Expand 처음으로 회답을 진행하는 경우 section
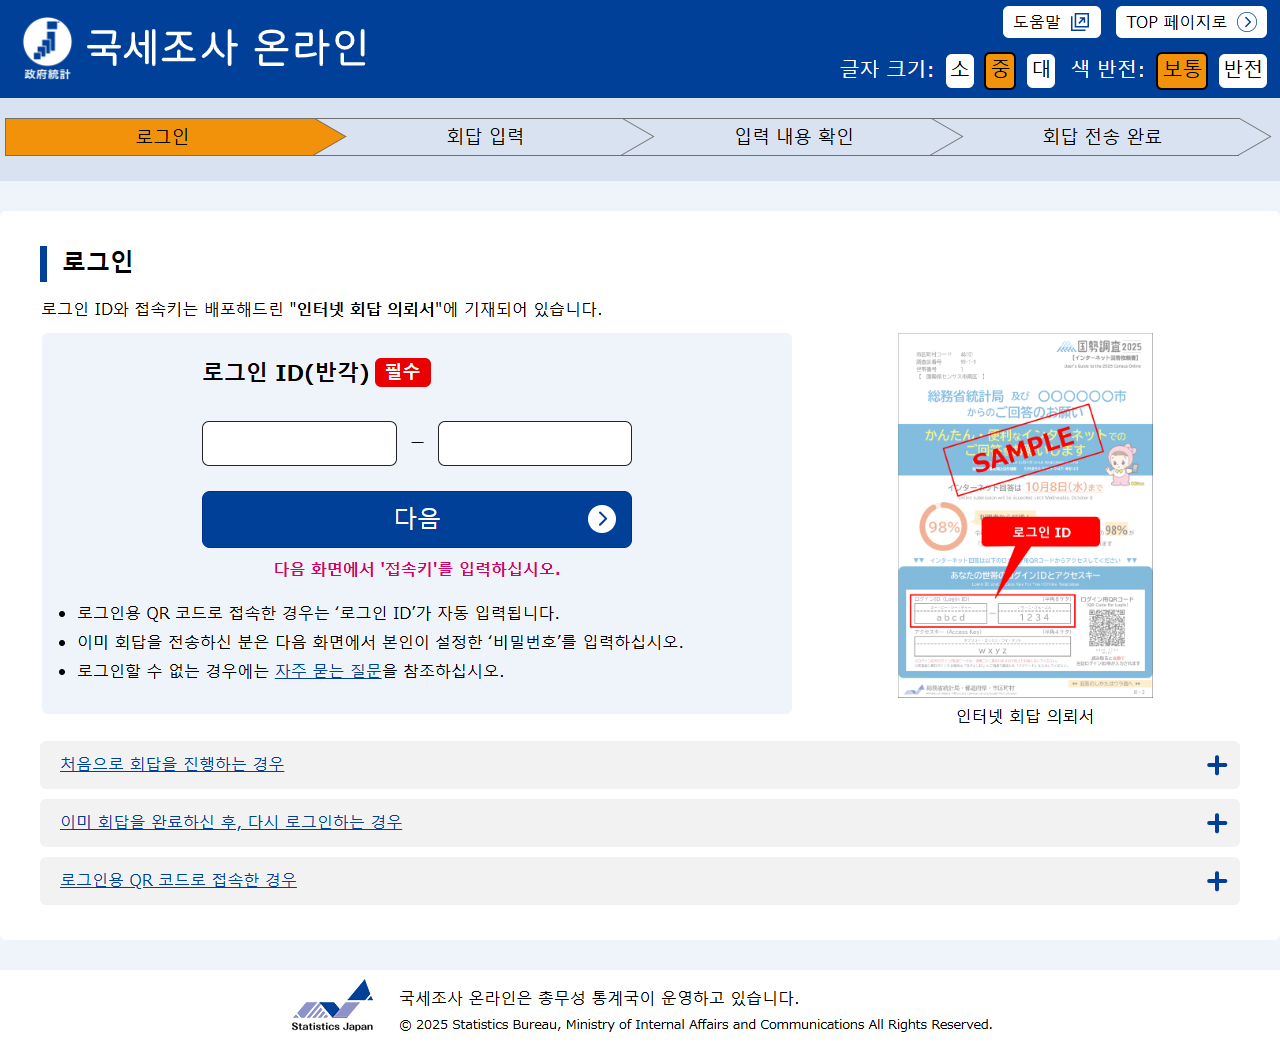 coord(172,764)
